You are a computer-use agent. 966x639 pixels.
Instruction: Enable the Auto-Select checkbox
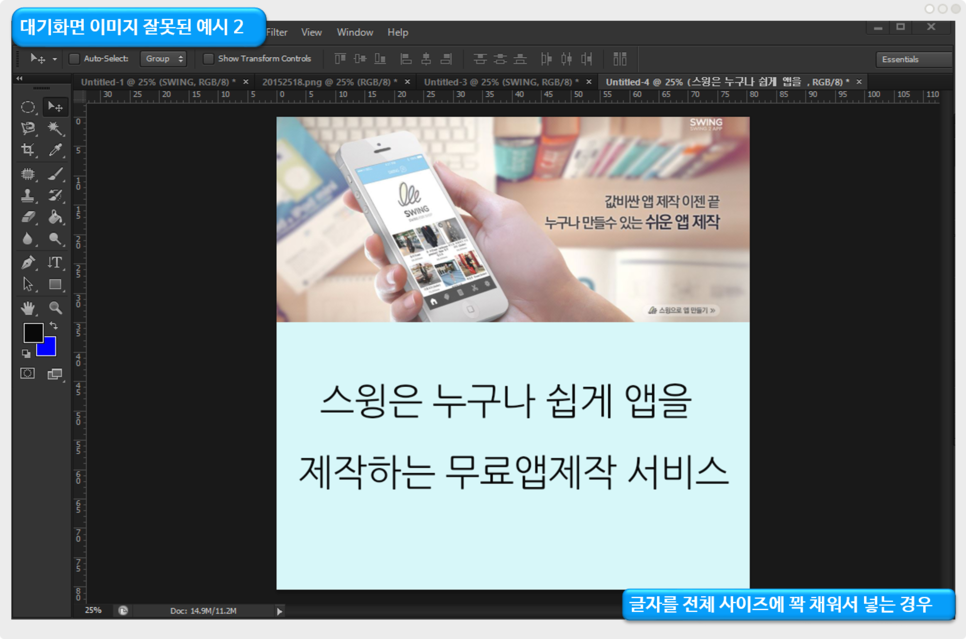[74, 59]
